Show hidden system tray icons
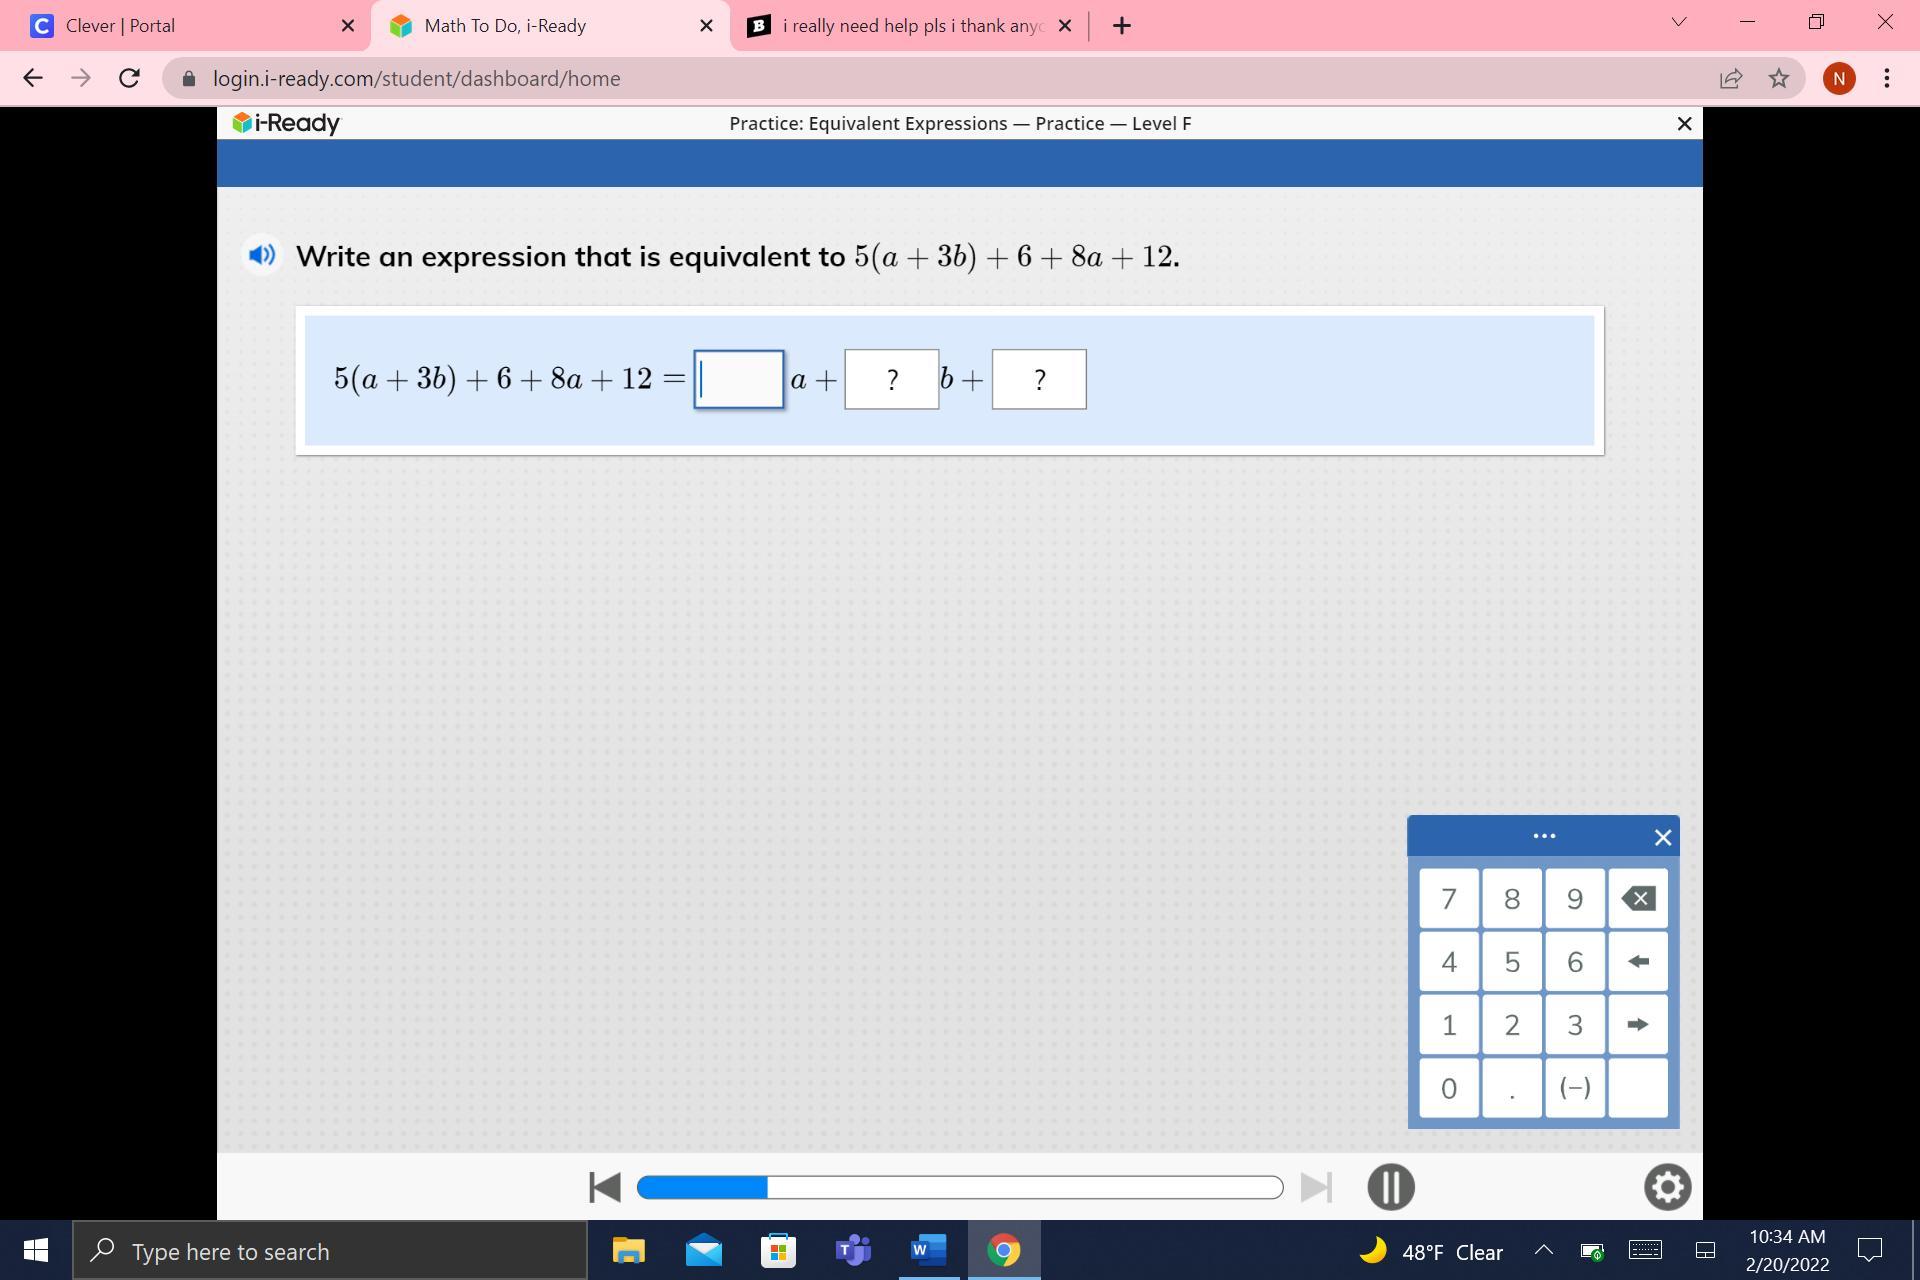The height and width of the screenshot is (1280, 1920). [x=1543, y=1250]
